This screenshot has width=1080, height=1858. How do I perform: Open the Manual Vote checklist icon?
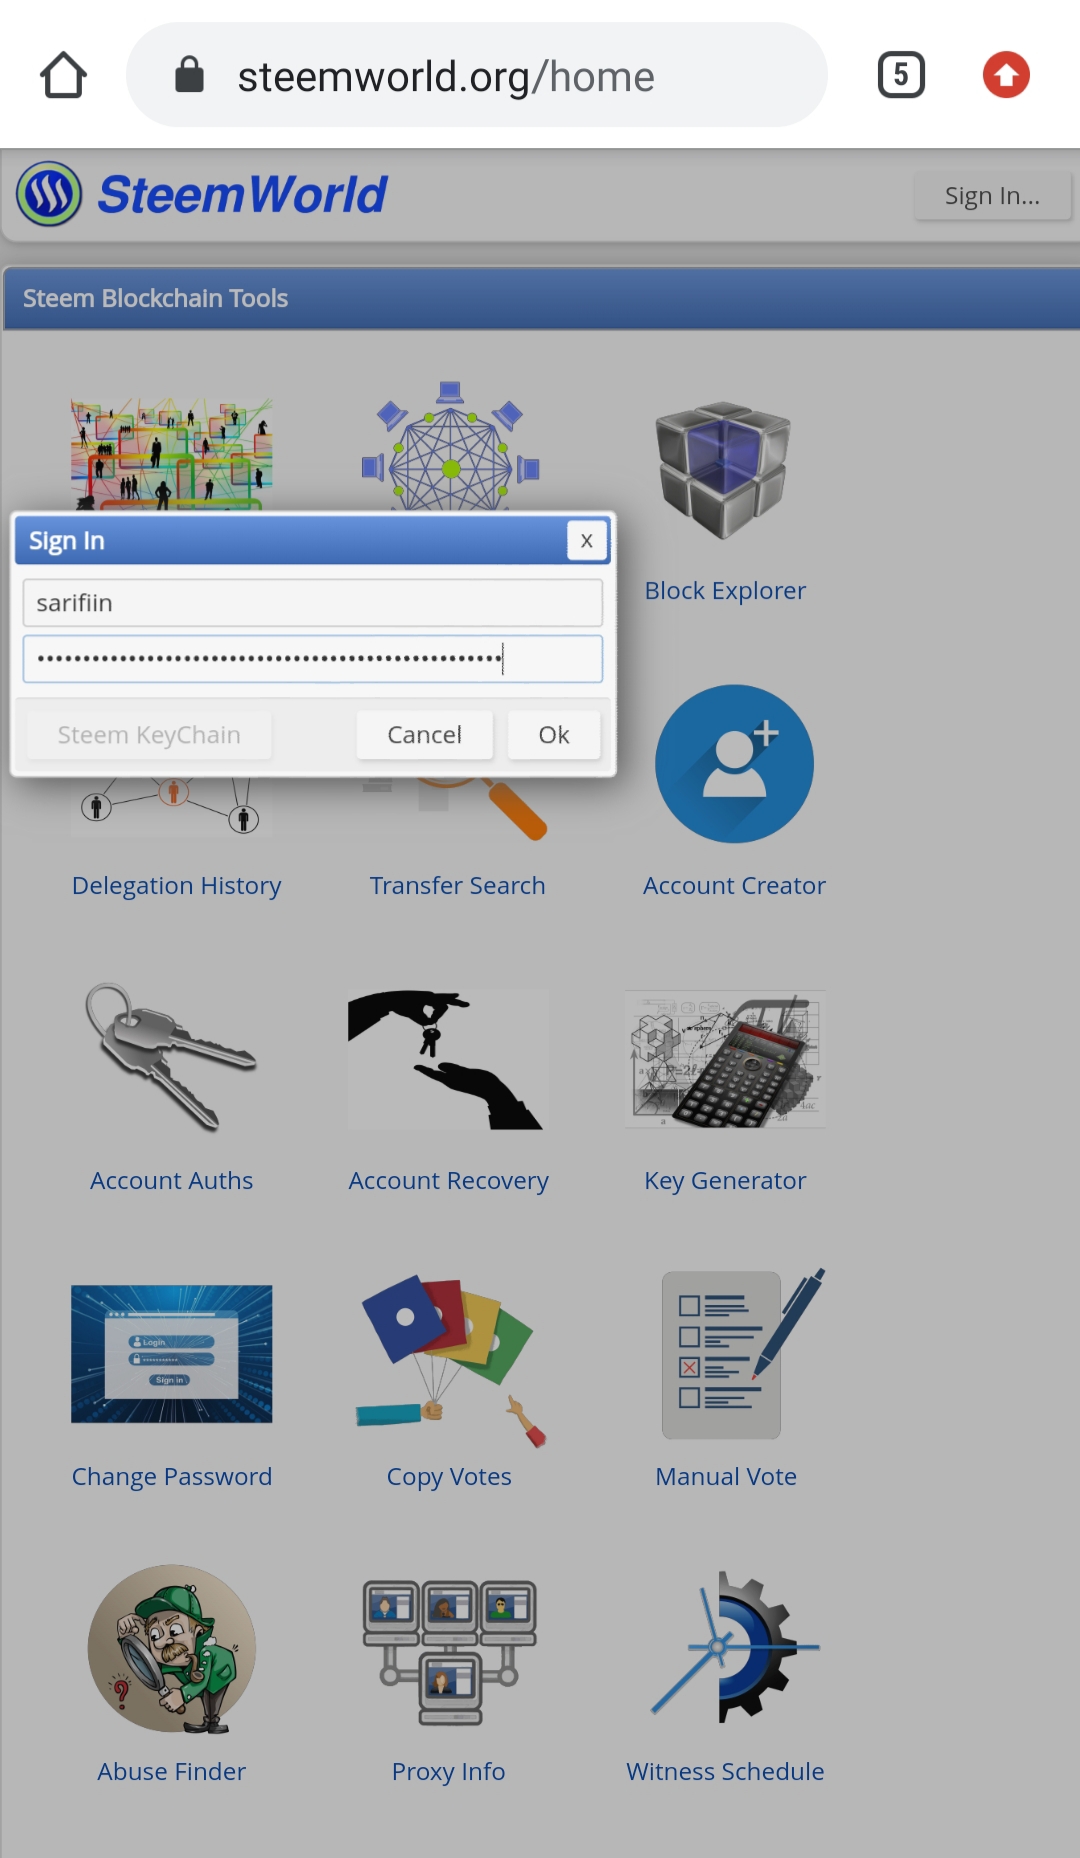coord(742,1354)
